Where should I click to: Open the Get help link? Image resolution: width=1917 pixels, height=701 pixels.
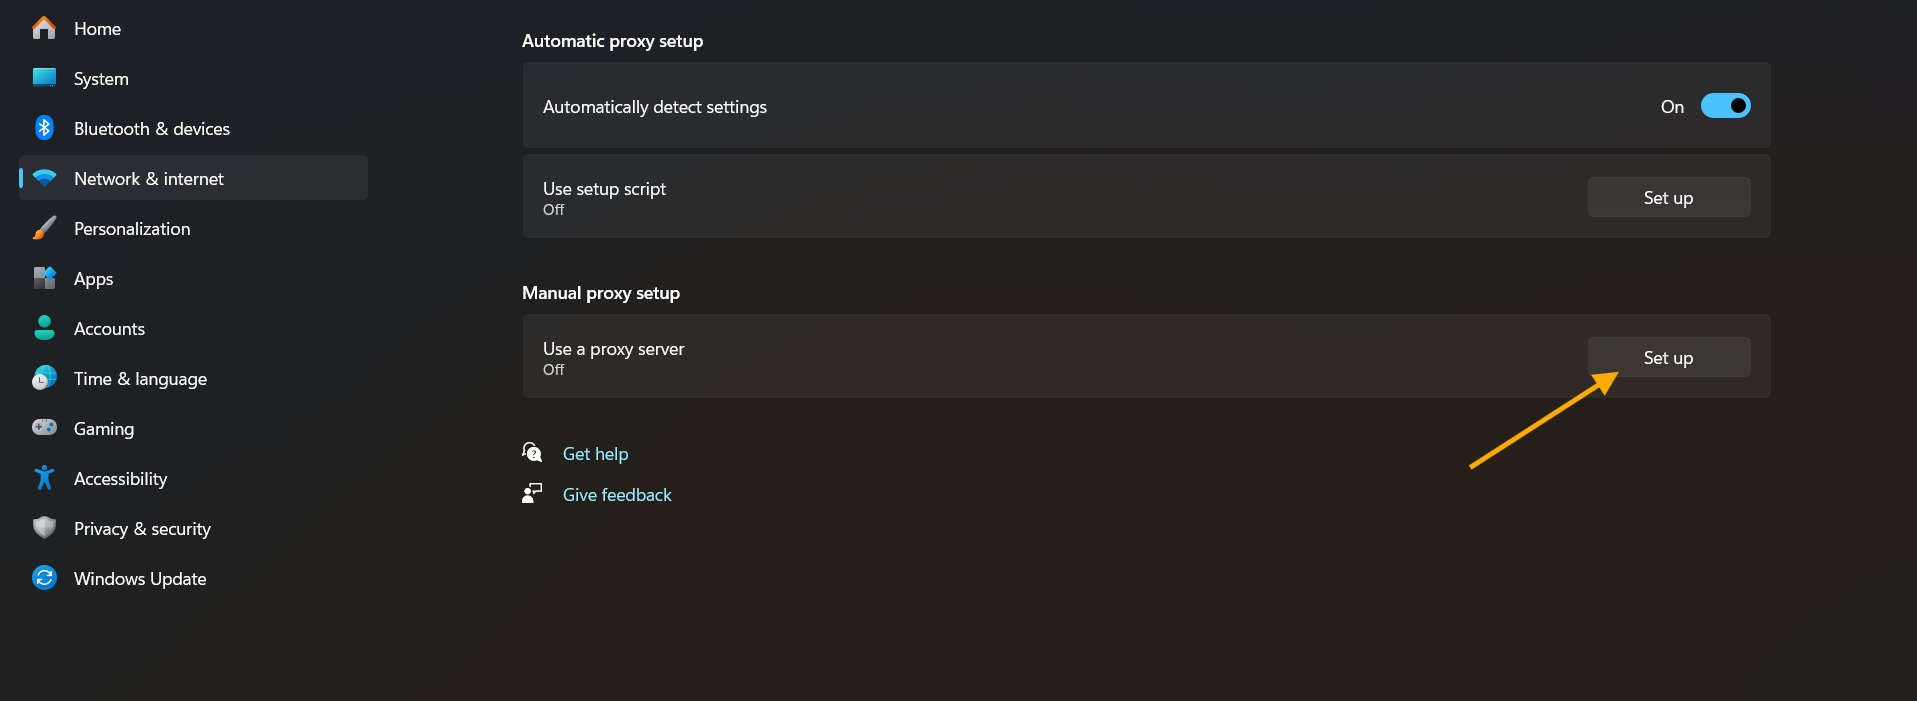point(595,454)
